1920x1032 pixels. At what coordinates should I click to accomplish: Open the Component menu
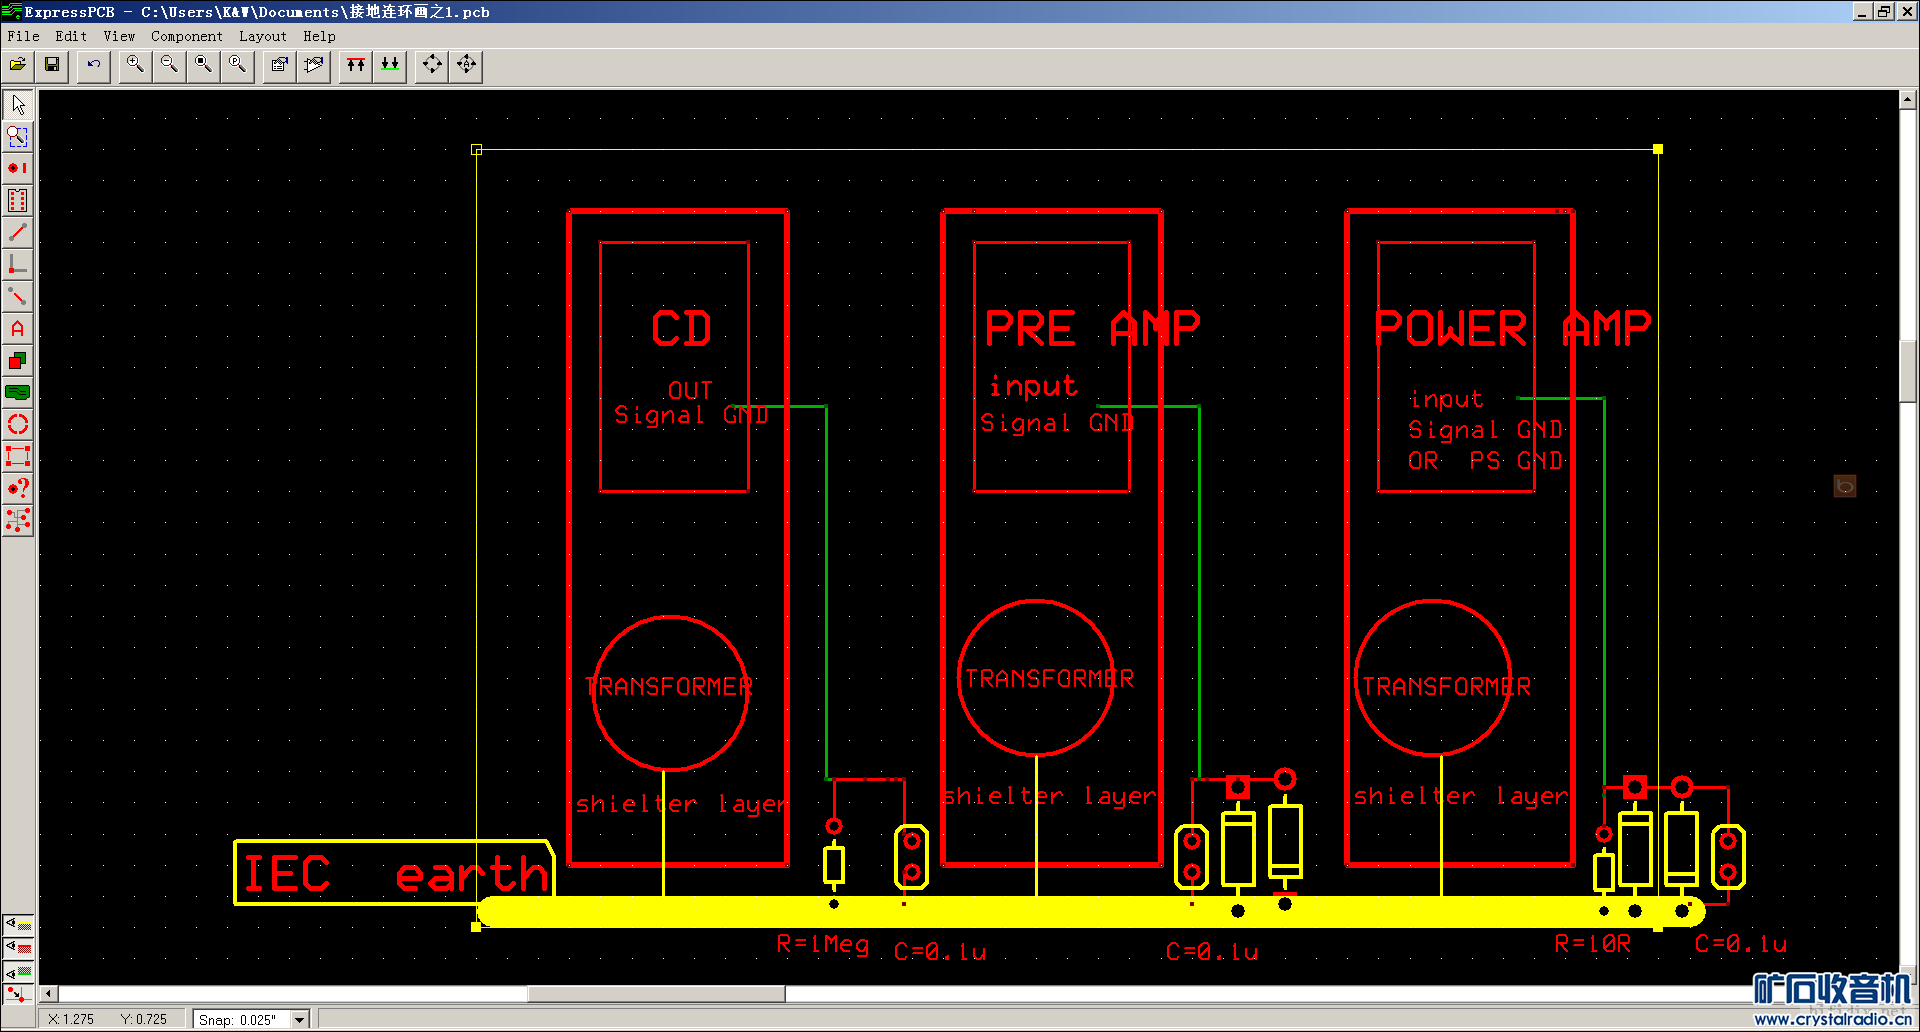click(187, 36)
